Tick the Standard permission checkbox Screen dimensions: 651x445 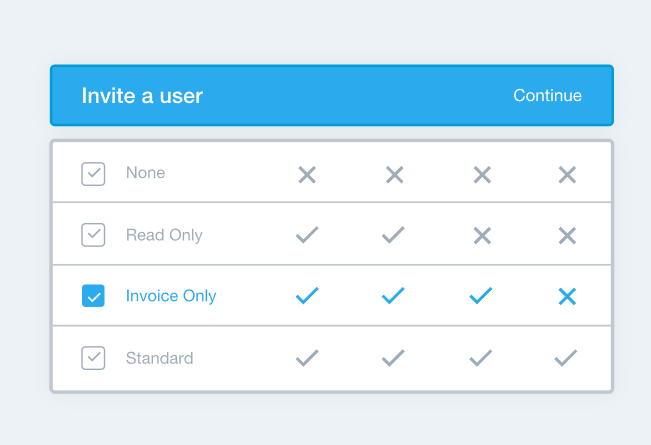(93, 358)
